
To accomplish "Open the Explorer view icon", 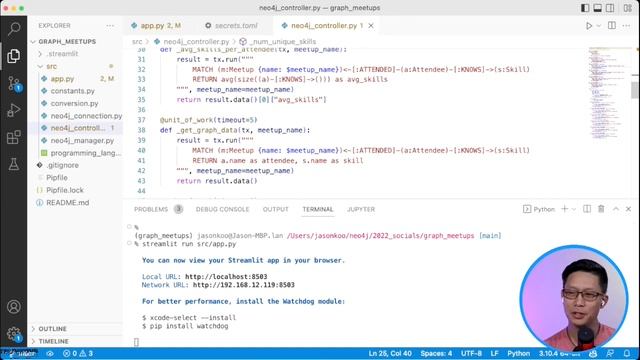I will 14,56.
